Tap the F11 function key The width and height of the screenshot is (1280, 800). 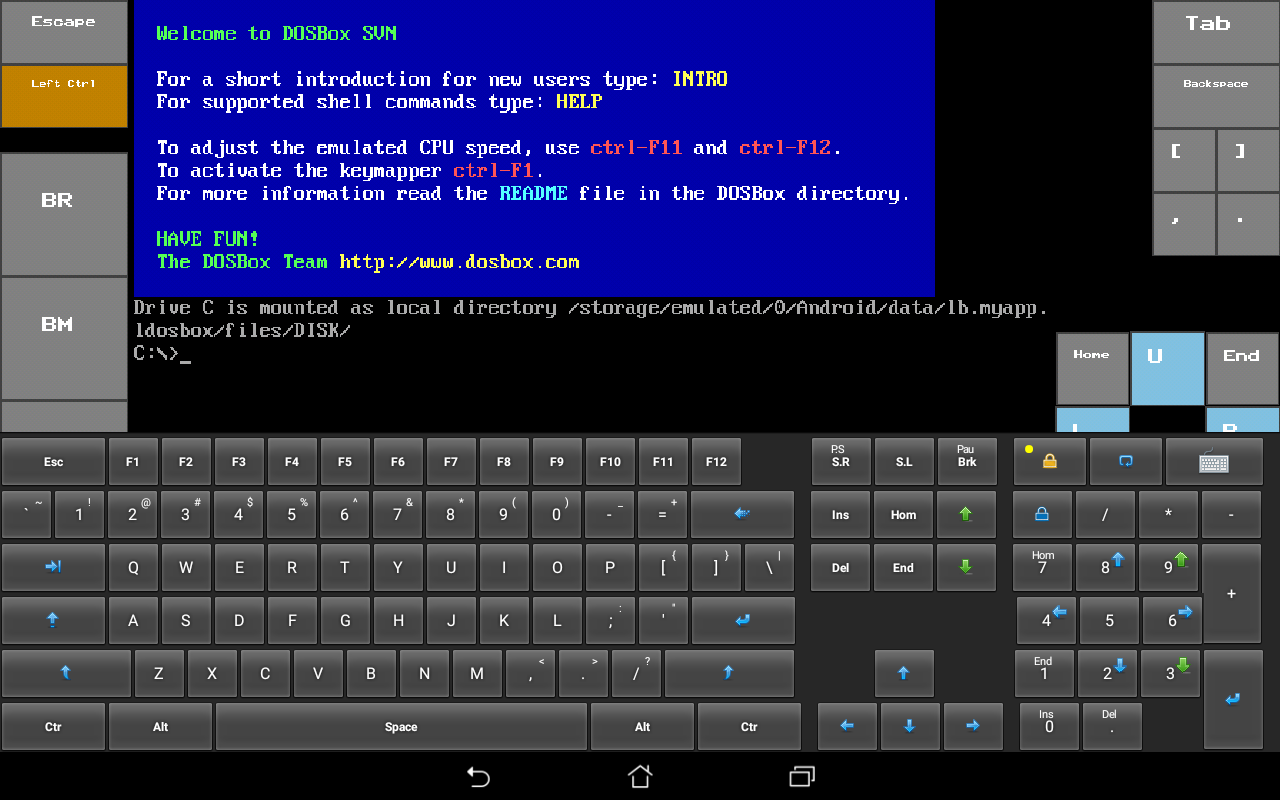[x=663, y=461]
